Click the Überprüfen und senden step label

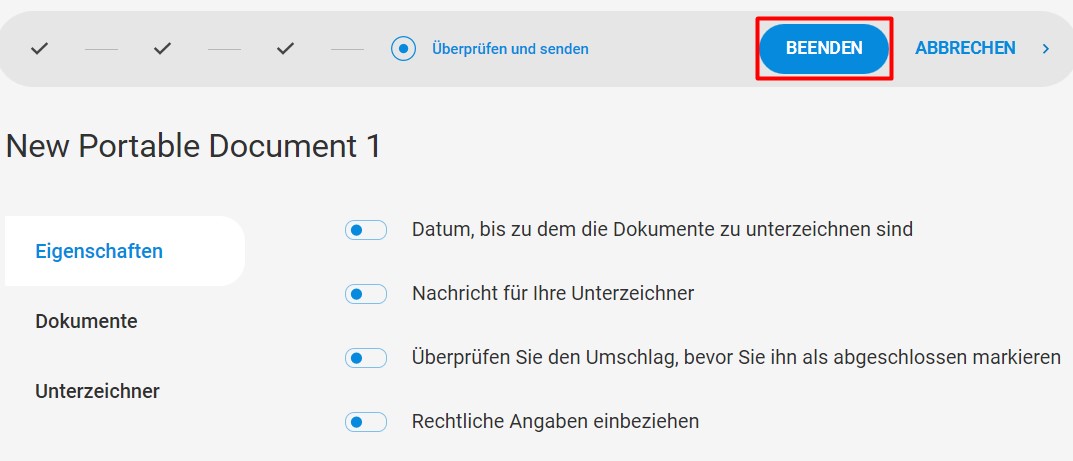(510, 49)
